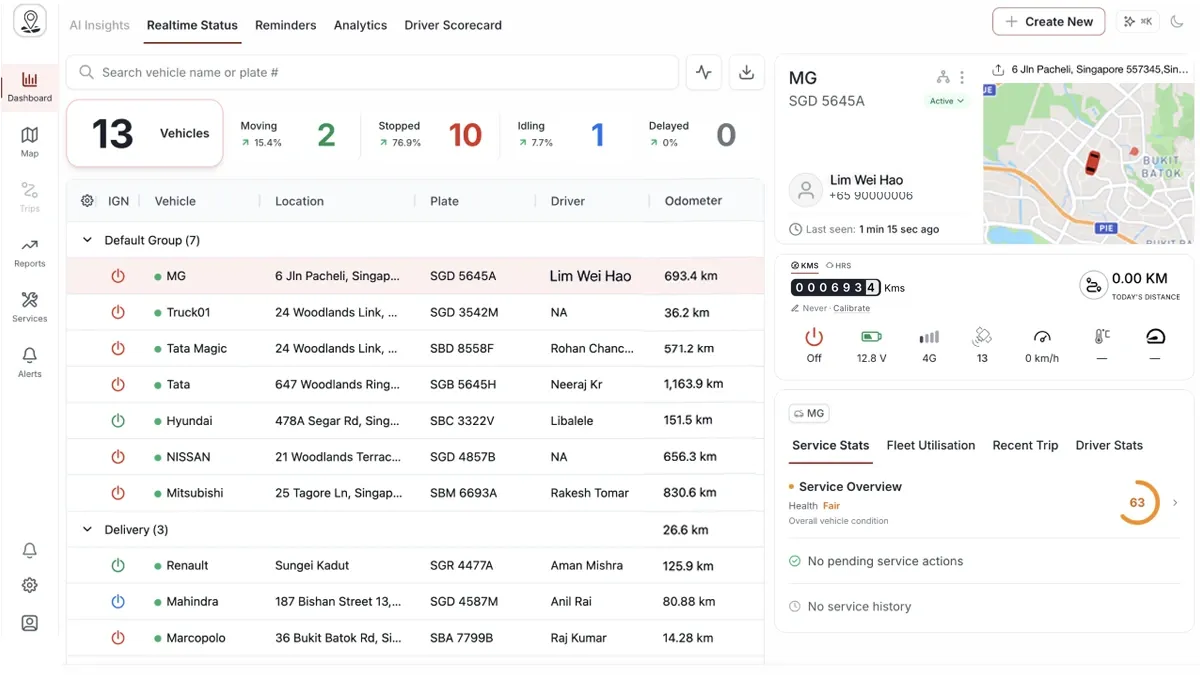Open the Dashboard sidebar icon
This screenshot has height=675, width=1200.
(29, 86)
